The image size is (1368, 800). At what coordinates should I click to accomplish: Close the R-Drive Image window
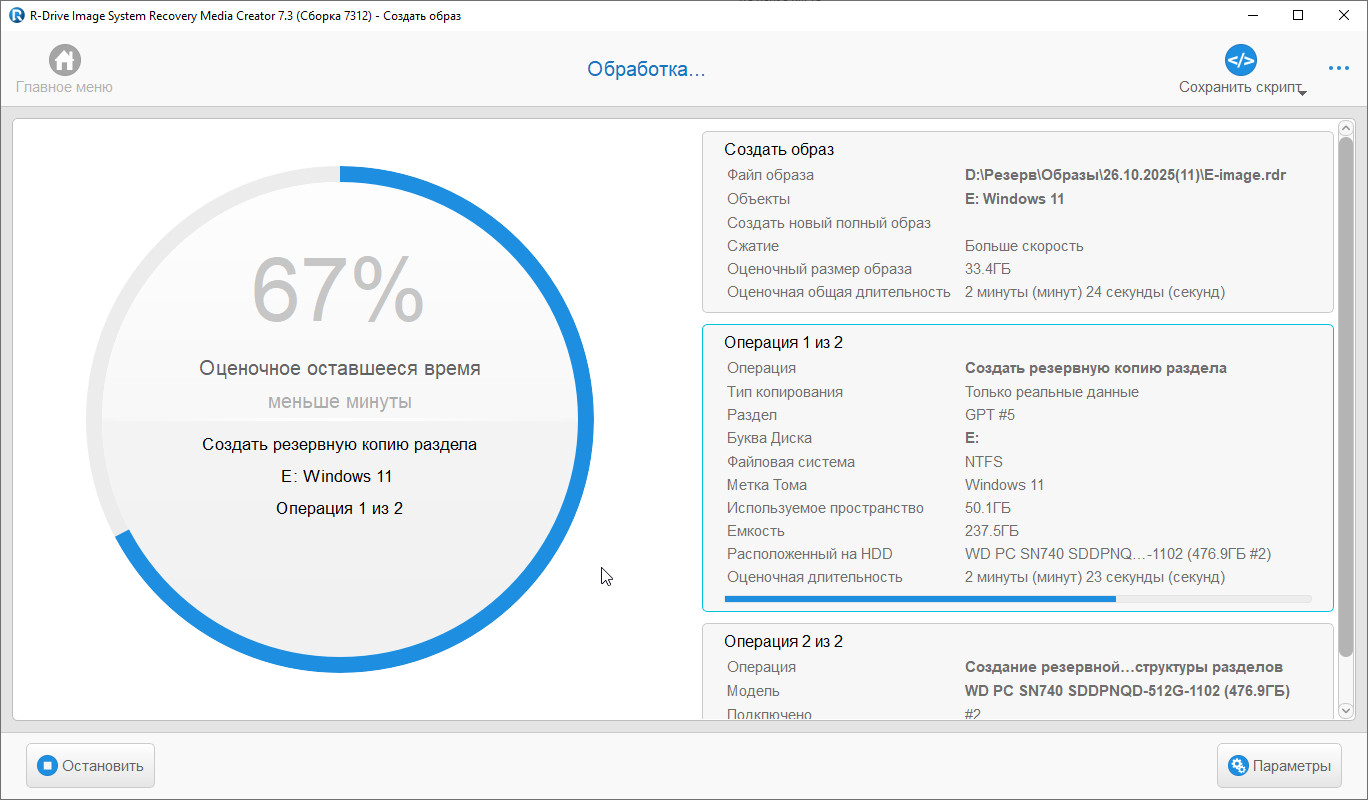point(1344,15)
